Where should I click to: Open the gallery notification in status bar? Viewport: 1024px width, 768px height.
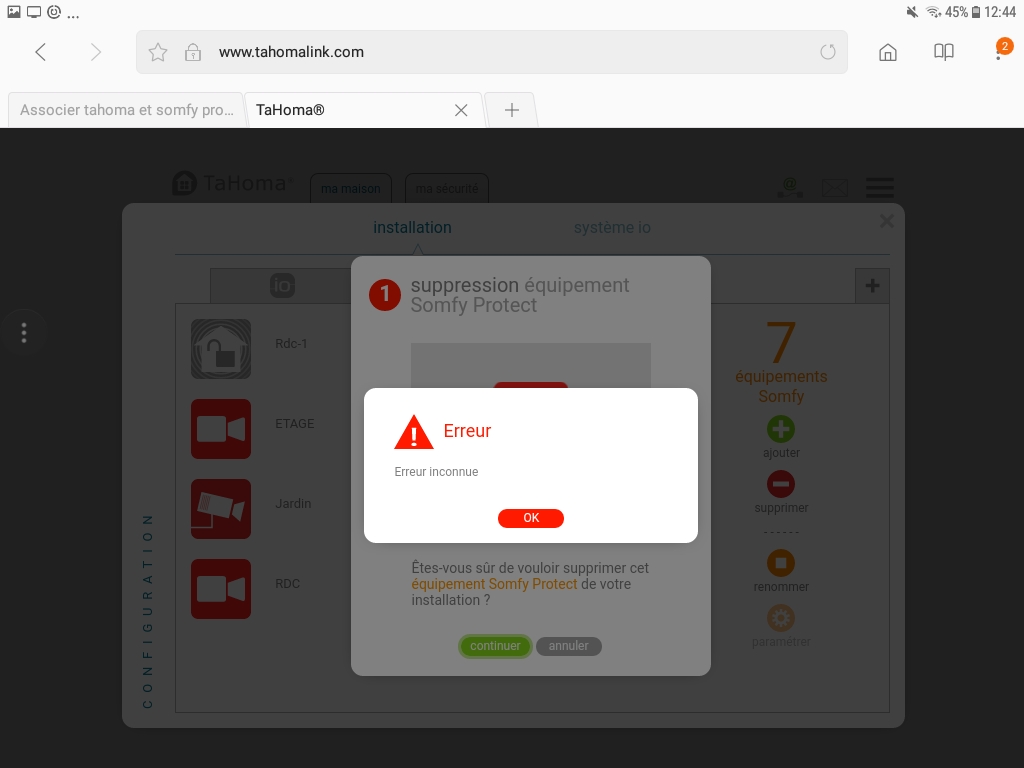point(14,12)
